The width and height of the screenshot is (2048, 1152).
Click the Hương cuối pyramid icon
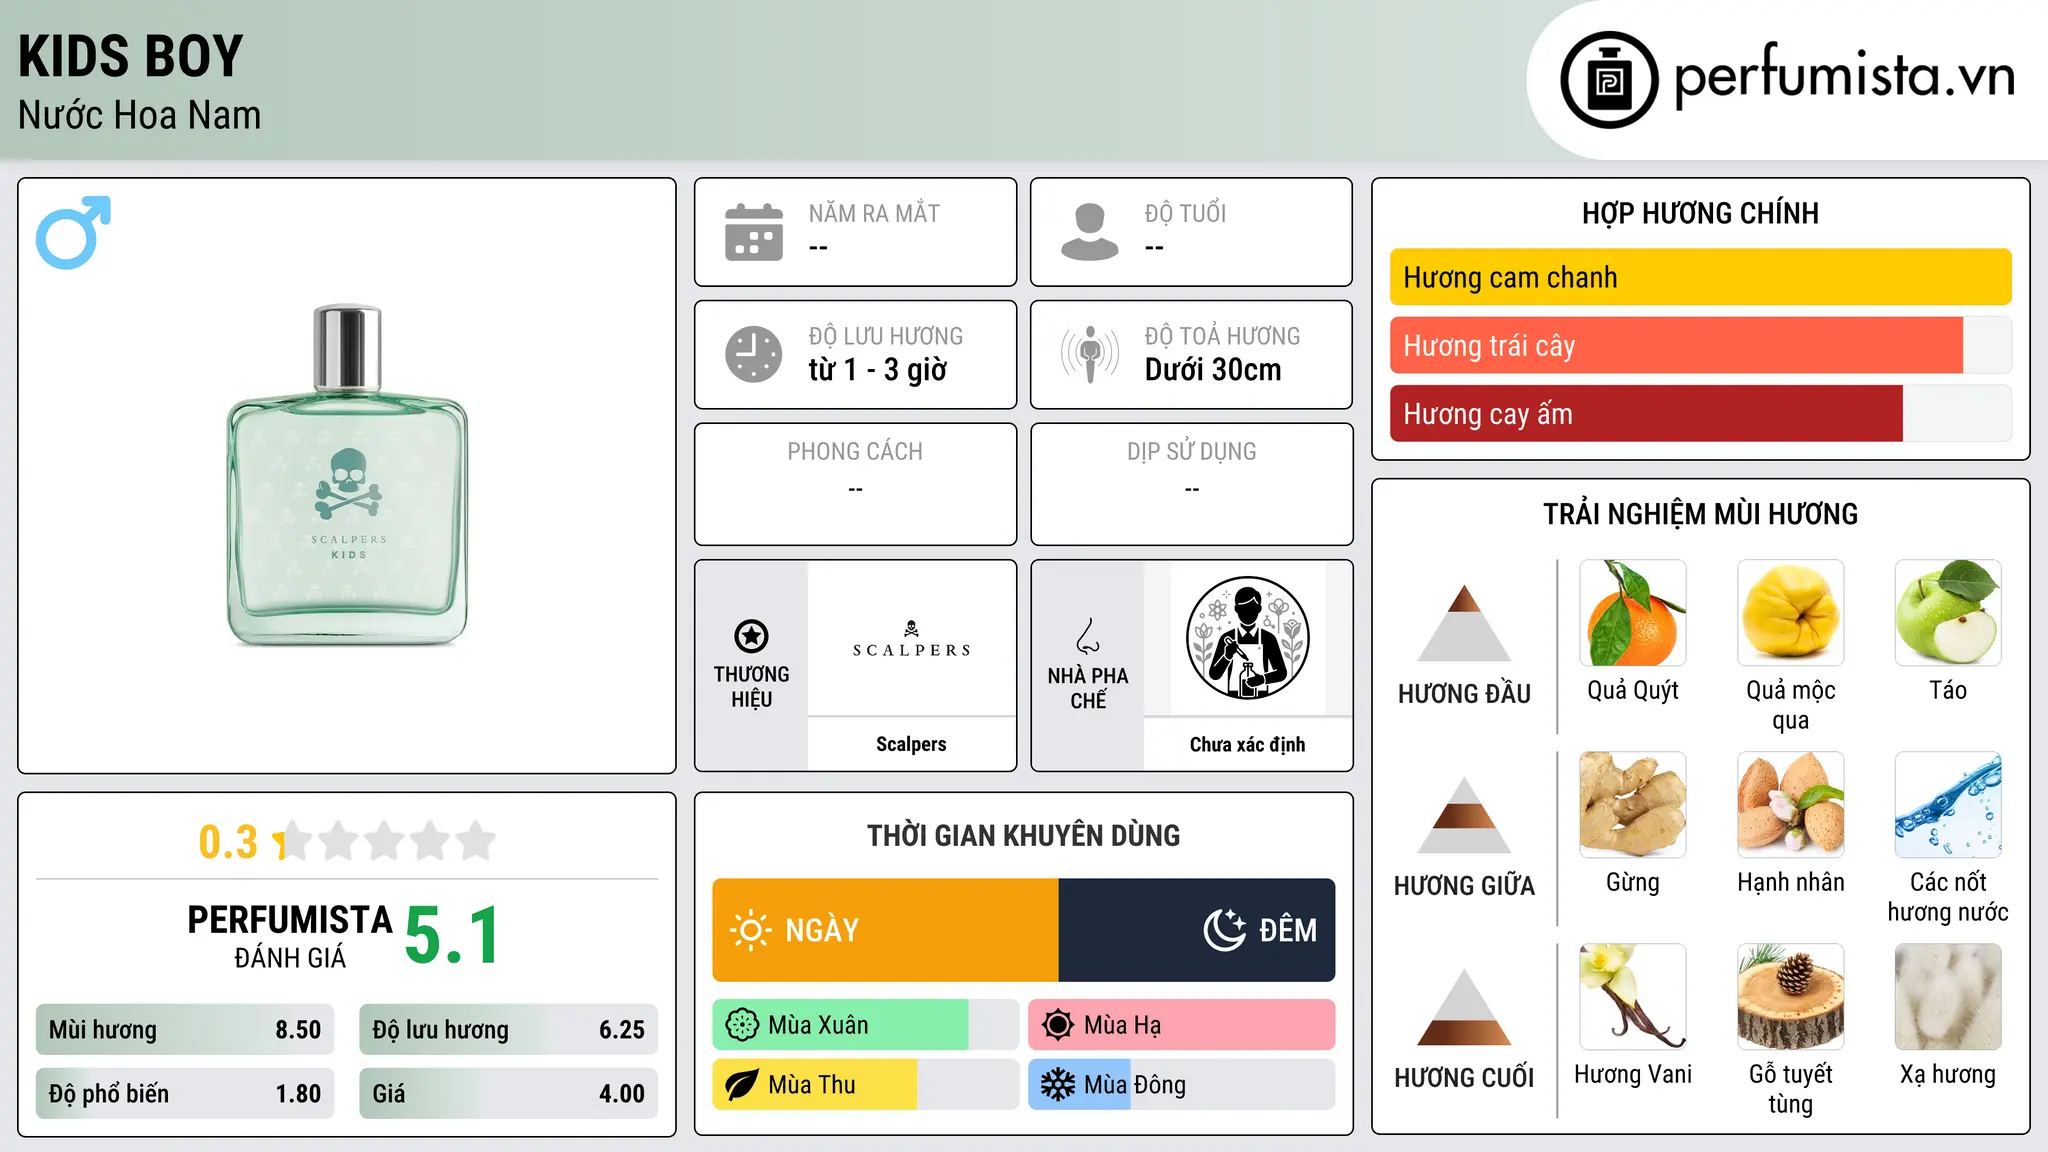pyautogui.click(x=1464, y=1007)
